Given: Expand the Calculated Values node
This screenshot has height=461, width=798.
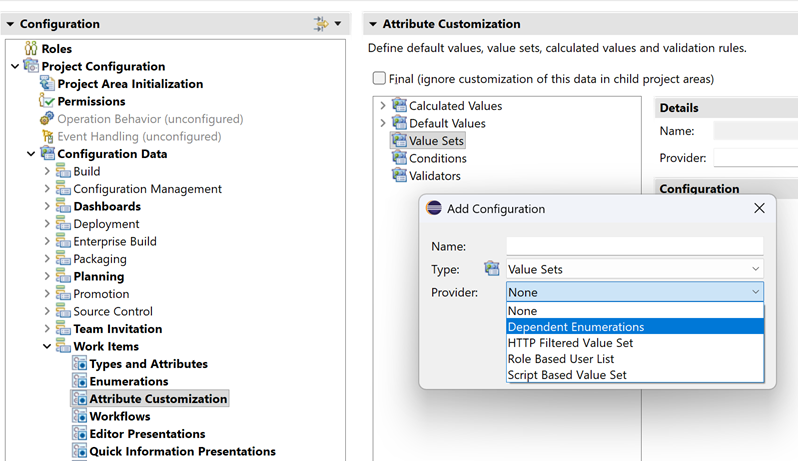Looking at the screenshot, I should pos(382,106).
